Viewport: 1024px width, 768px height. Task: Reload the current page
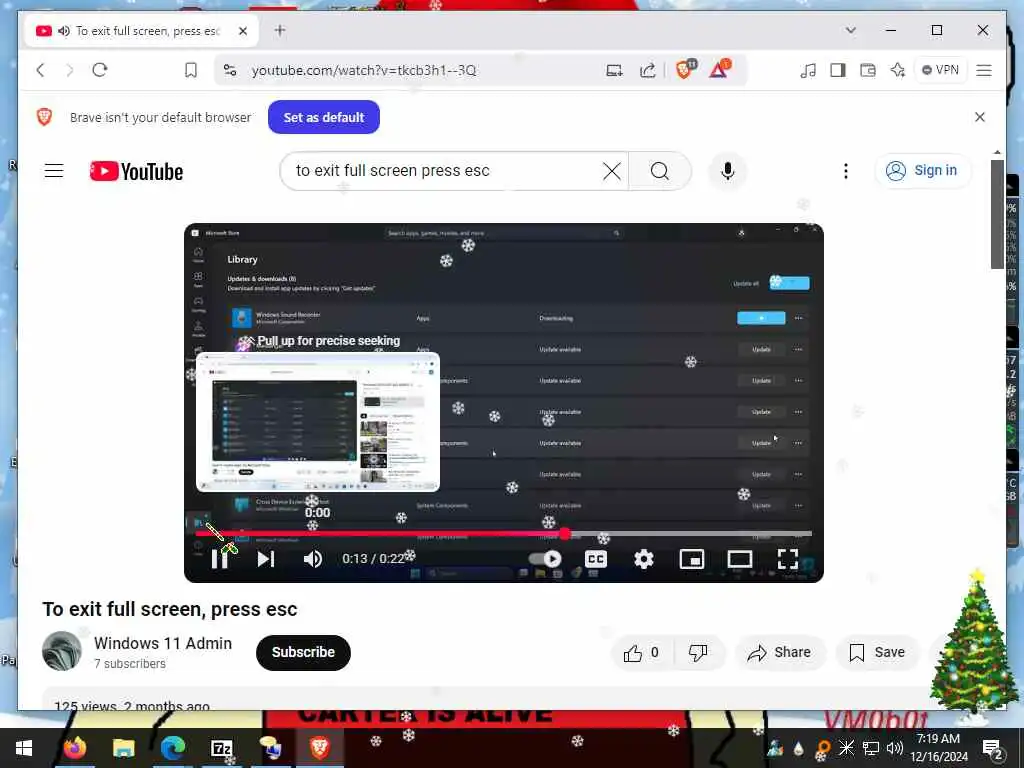point(100,70)
